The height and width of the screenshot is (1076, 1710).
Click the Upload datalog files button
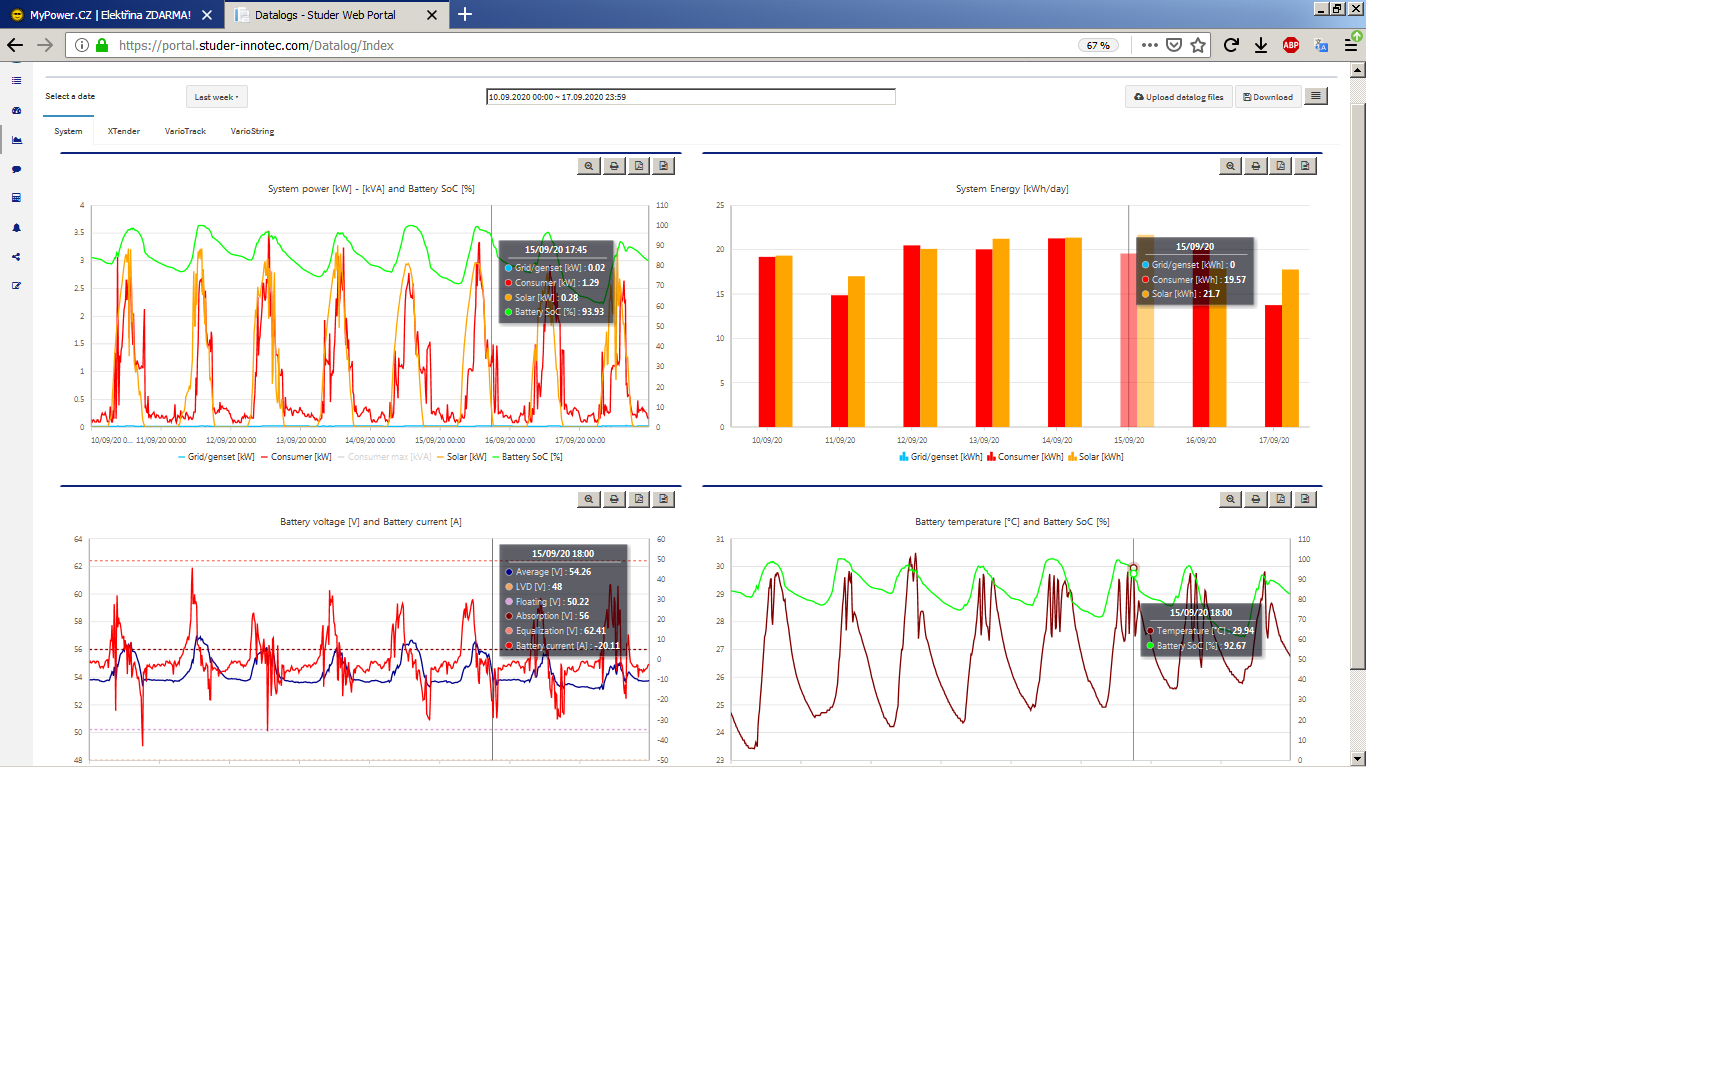pos(1179,97)
